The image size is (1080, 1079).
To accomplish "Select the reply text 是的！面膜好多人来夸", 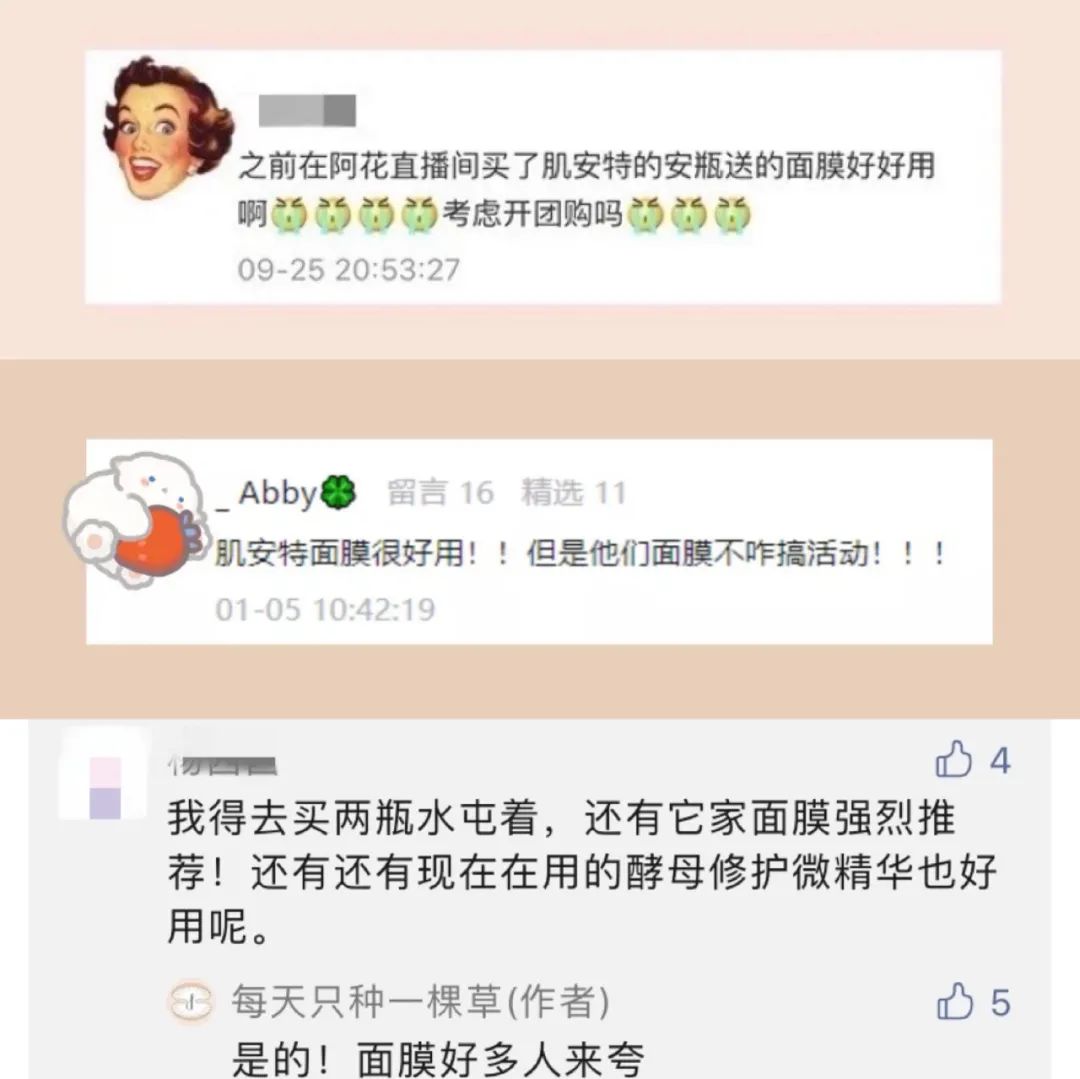I will [438, 1058].
